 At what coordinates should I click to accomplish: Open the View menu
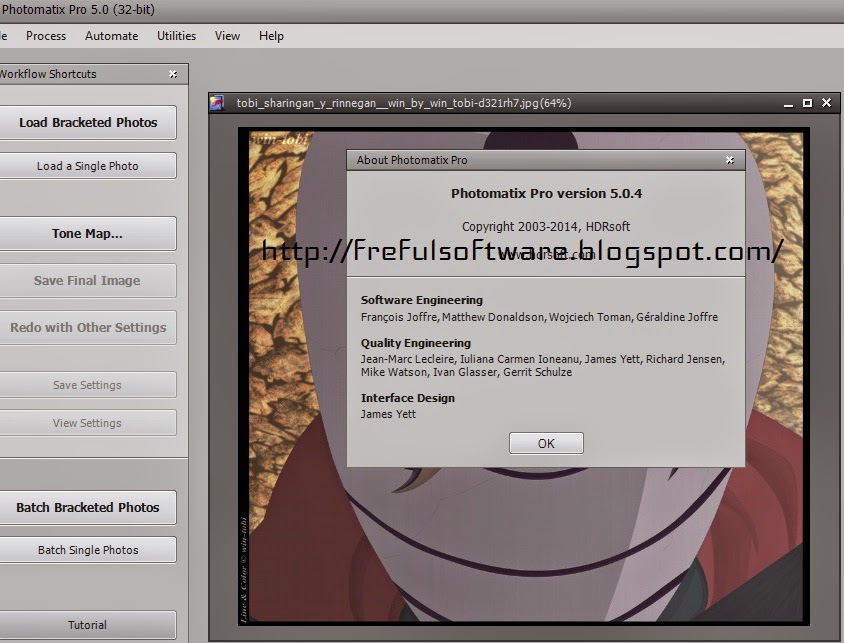pyautogui.click(x=227, y=36)
